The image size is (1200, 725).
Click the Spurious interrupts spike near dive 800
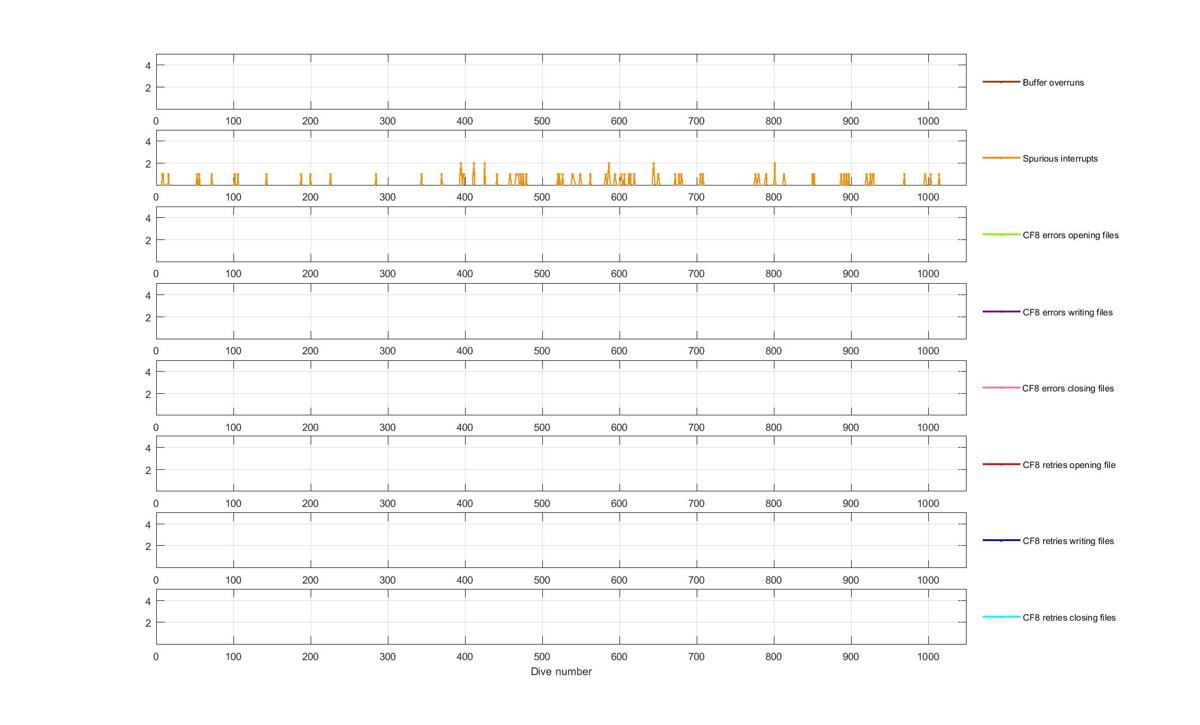click(774, 173)
